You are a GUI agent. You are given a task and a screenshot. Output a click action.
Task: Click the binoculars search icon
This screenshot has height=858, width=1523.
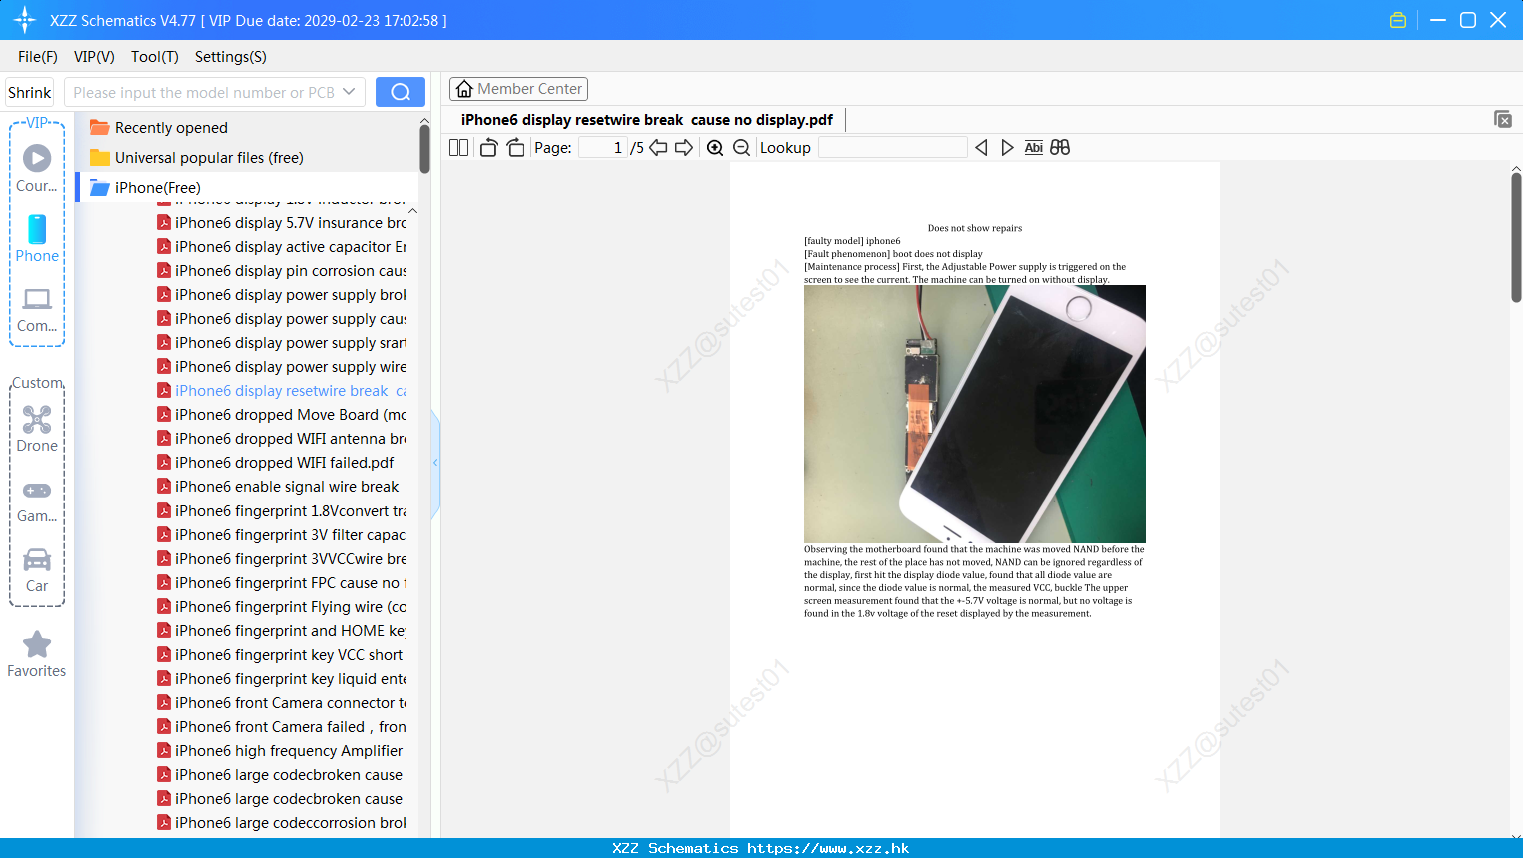tap(1060, 148)
